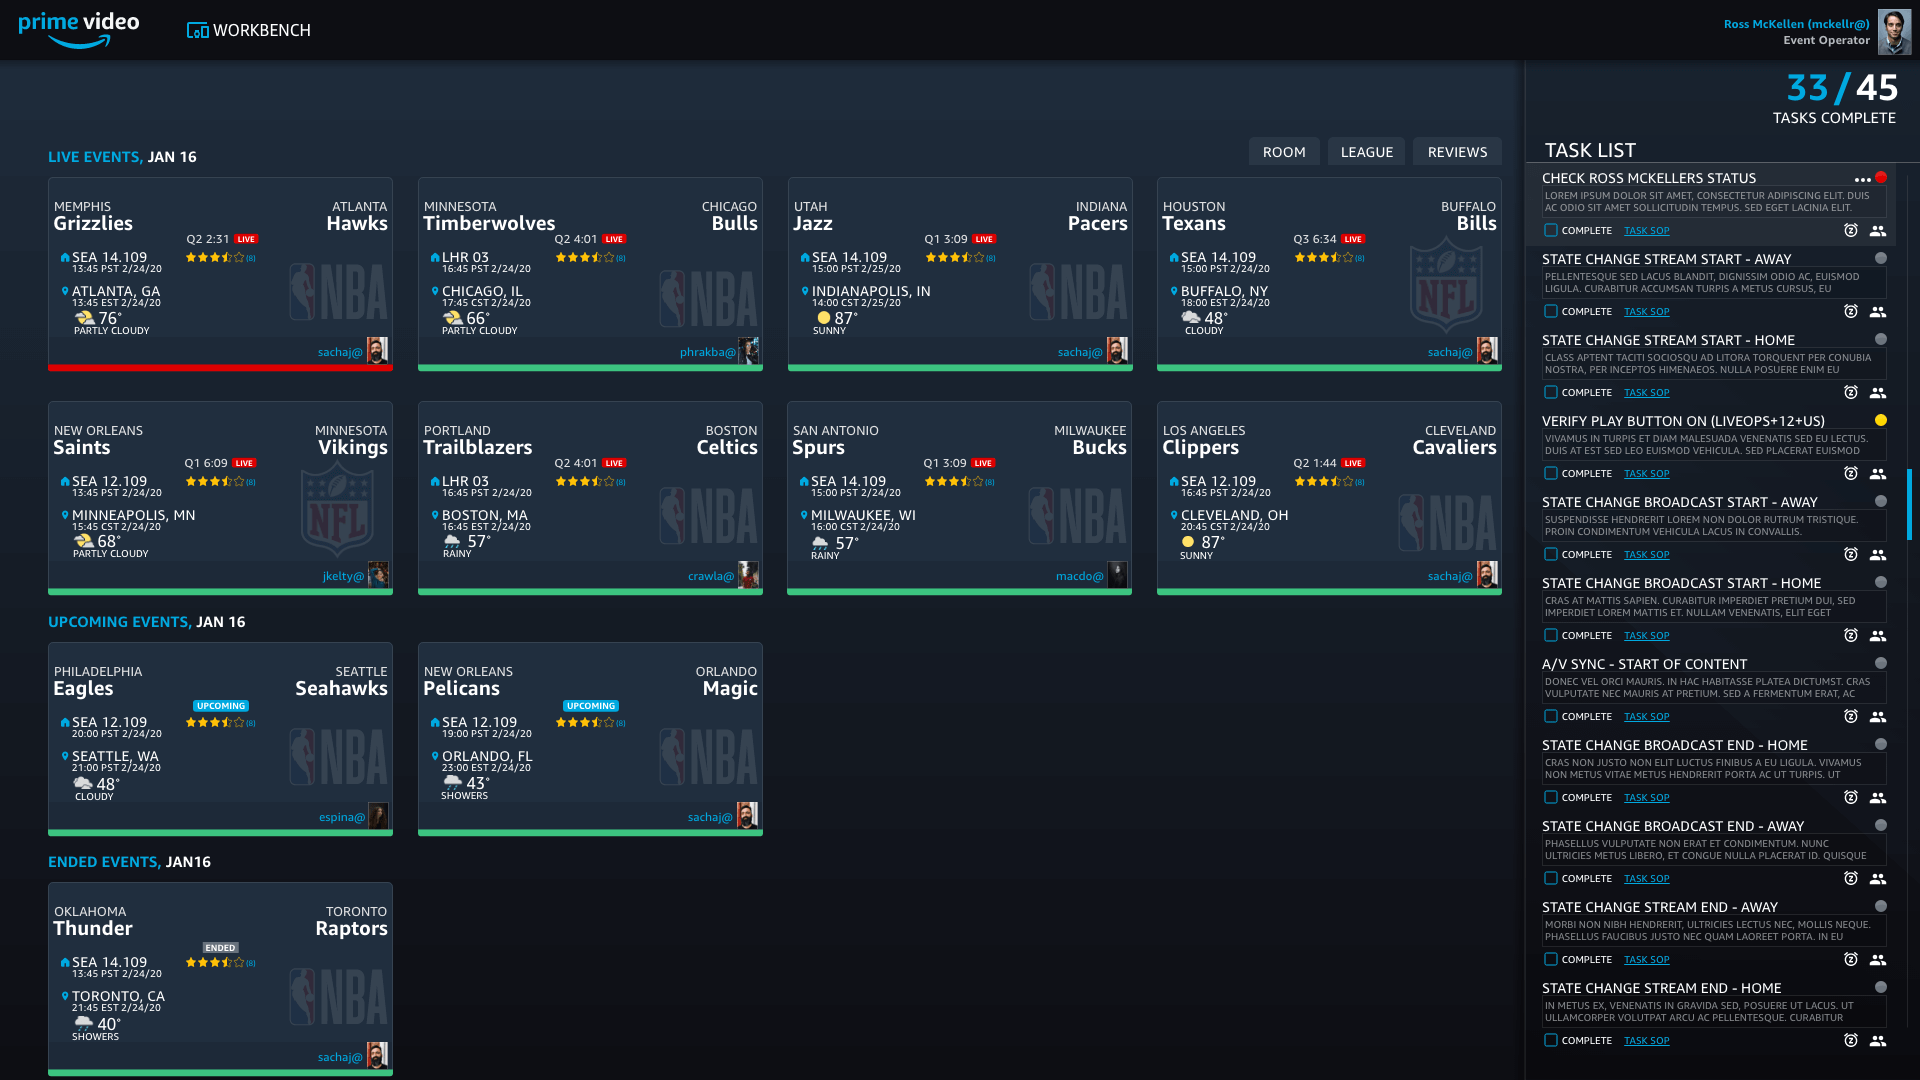Open assignees for State Change Stream End - Away
The width and height of the screenshot is (1920, 1080).
pyautogui.click(x=1878, y=960)
